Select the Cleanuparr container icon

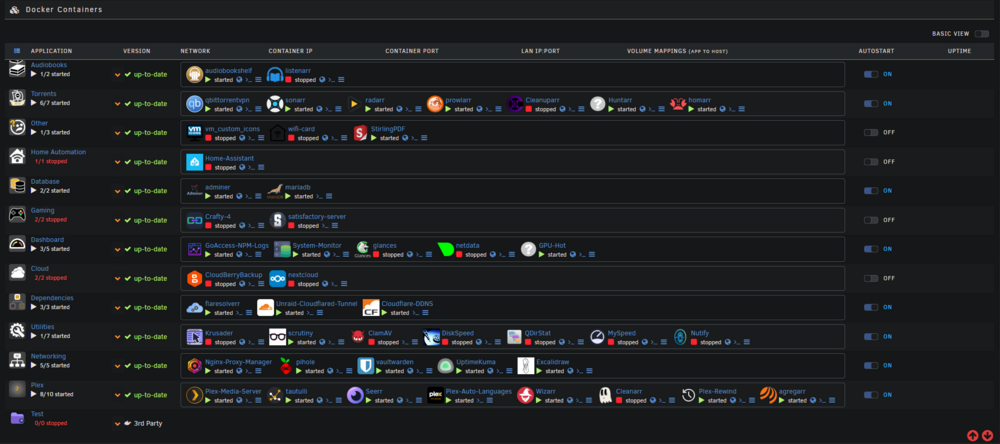click(515, 104)
